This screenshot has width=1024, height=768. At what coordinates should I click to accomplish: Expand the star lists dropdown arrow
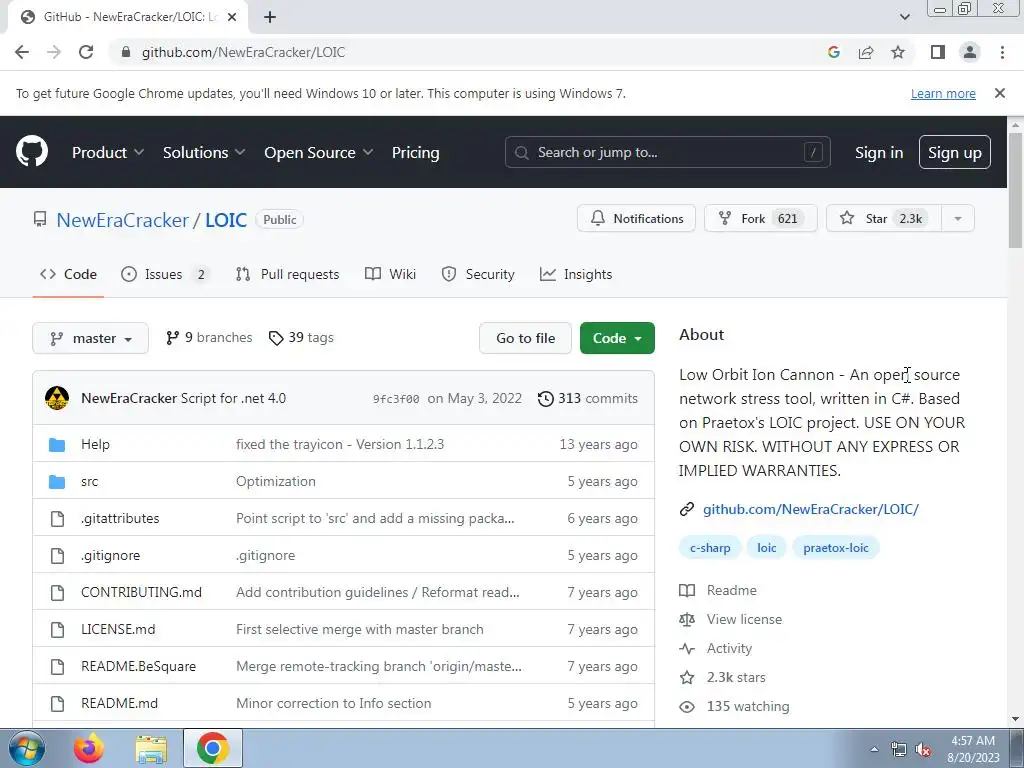click(958, 218)
